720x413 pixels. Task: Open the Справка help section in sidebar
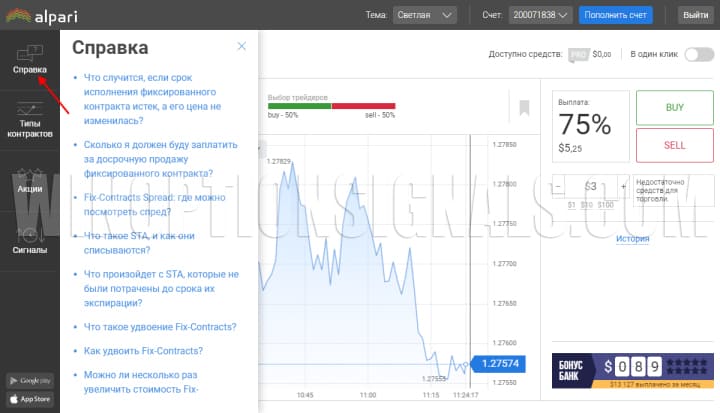(29, 58)
